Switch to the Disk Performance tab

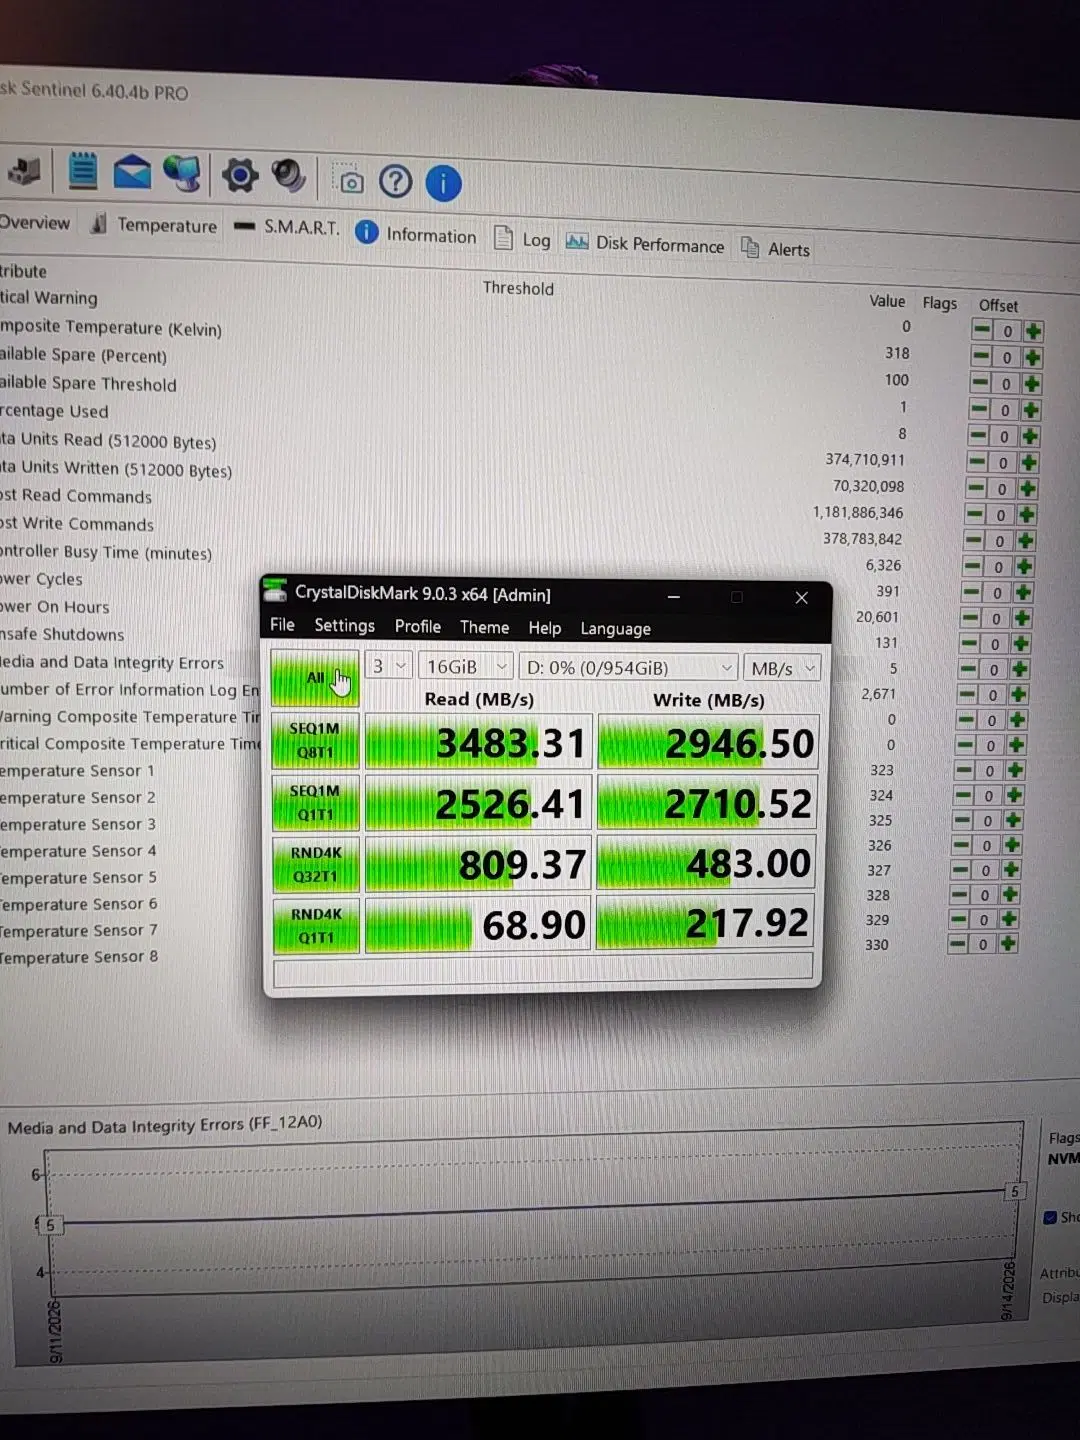click(x=645, y=244)
